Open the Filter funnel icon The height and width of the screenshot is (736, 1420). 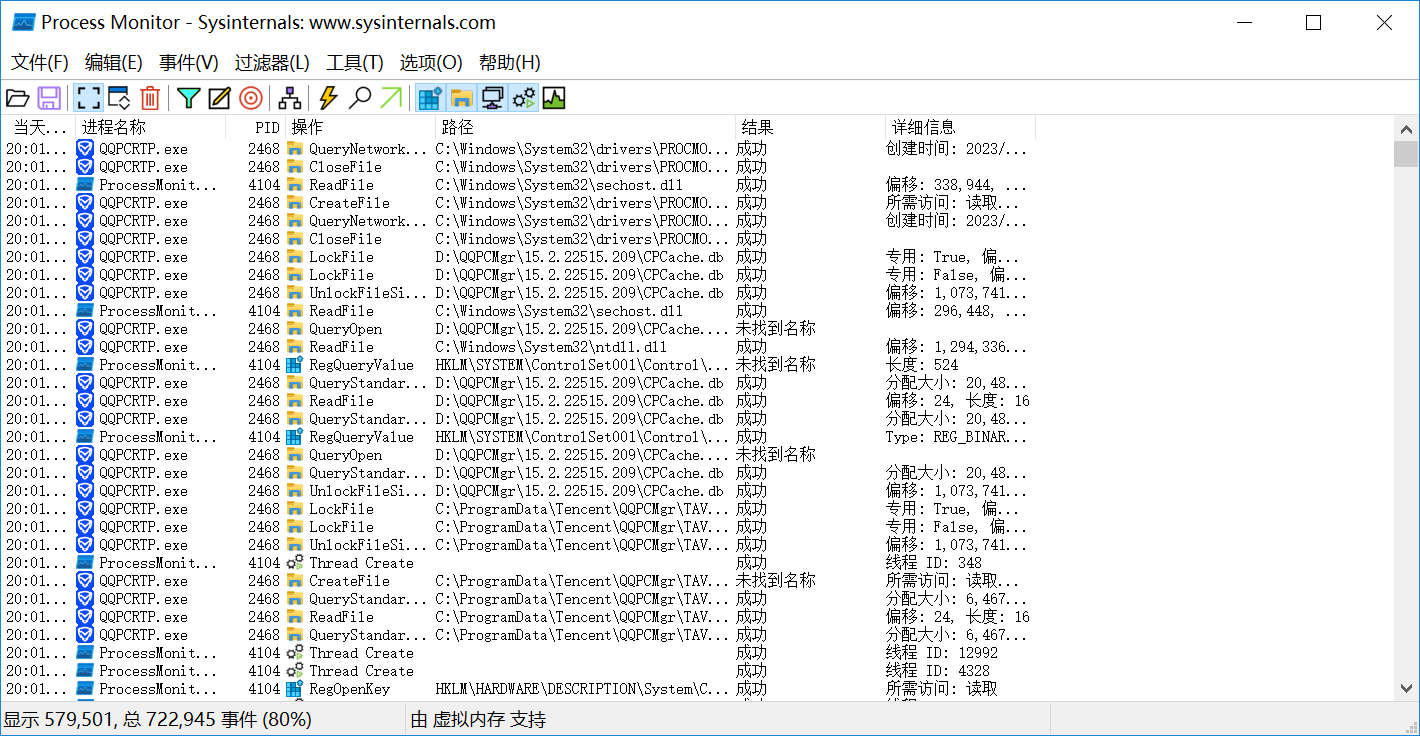pyautogui.click(x=188, y=98)
